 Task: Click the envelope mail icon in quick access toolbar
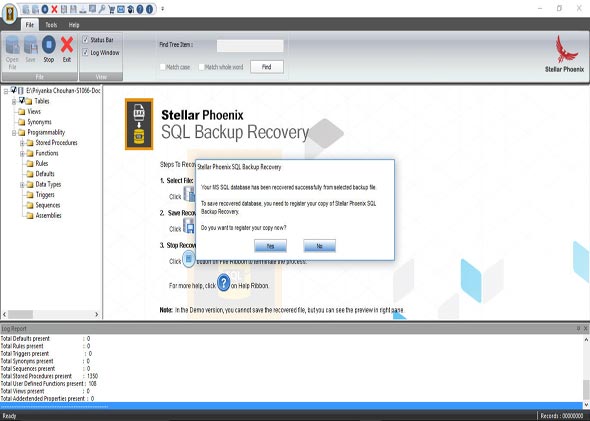(x=121, y=9)
